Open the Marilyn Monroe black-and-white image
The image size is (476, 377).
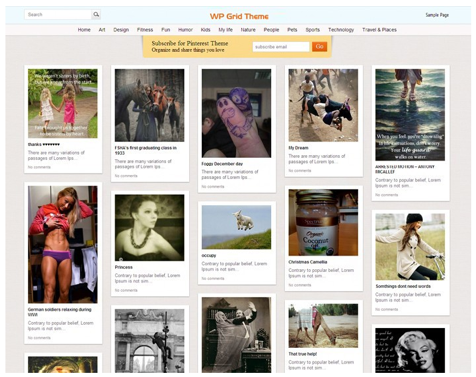[x=410, y=350]
